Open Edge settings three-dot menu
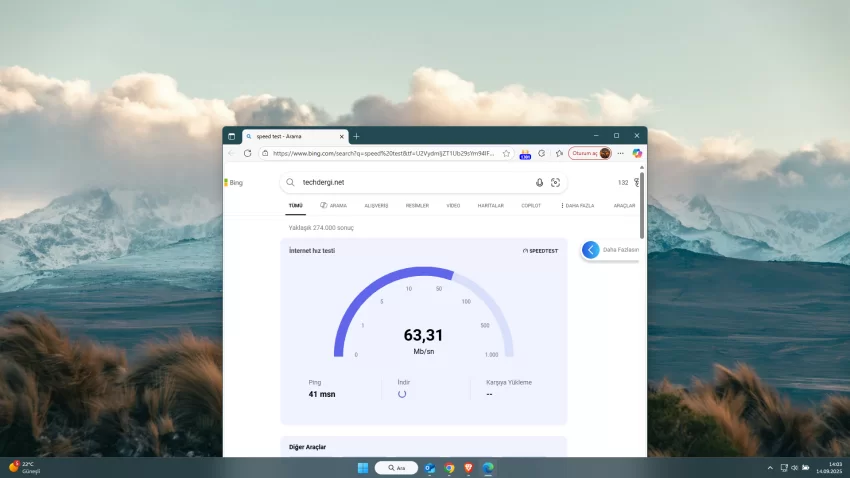 [x=620, y=153]
